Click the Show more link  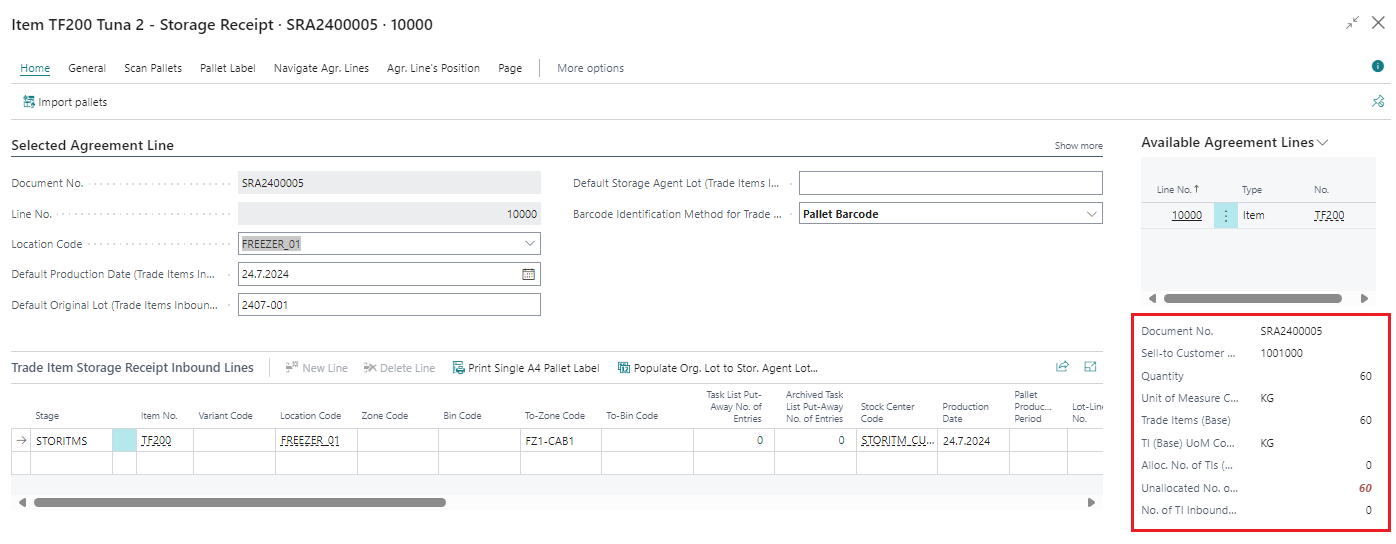tap(1078, 146)
